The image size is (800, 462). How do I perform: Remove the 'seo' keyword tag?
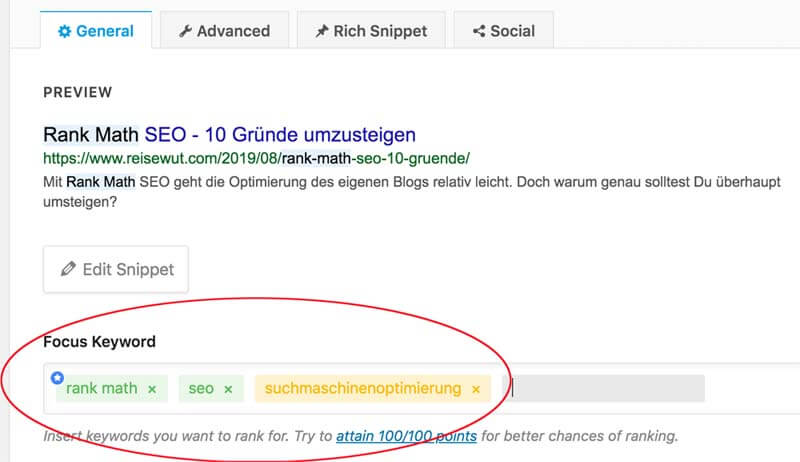pos(228,389)
